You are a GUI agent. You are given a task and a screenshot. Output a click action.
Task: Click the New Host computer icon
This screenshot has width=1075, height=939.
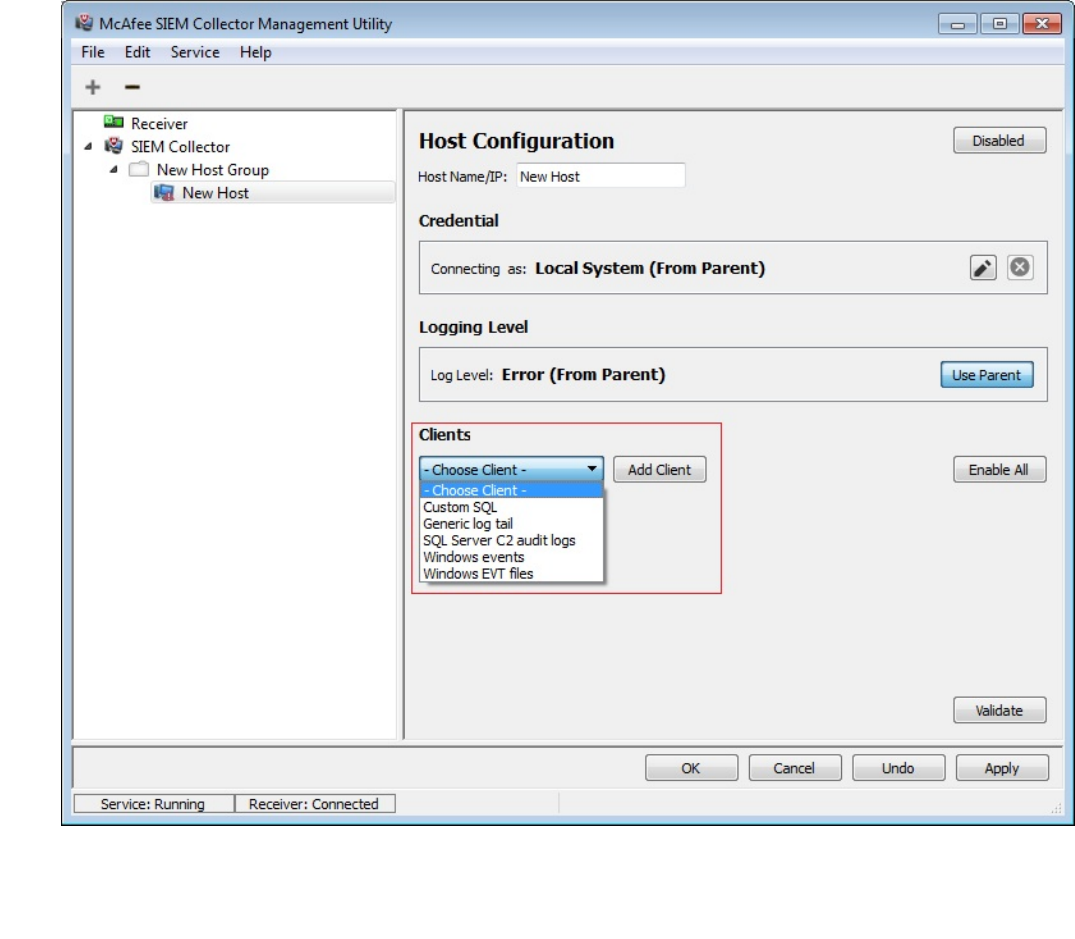point(164,193)
